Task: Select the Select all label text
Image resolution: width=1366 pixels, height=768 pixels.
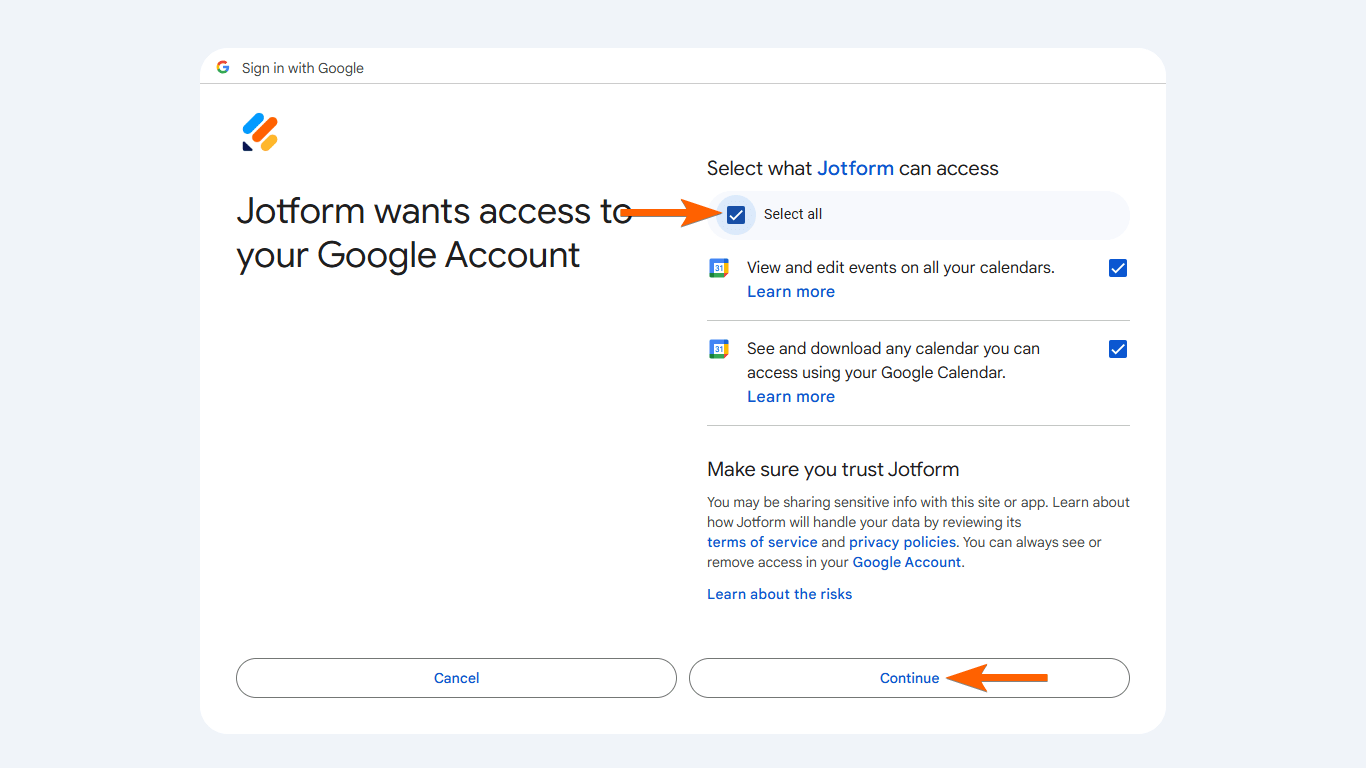Action: point(792,214)
